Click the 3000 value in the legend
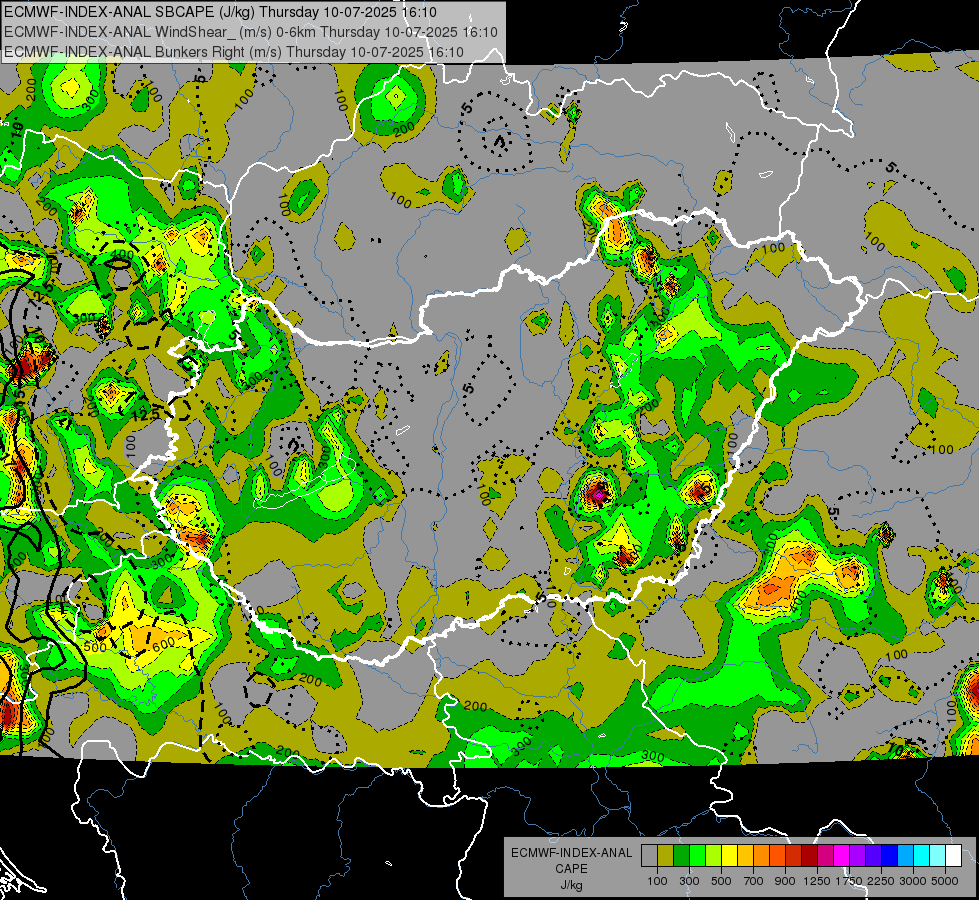Viewport: 979px width, 900px height. coord(913,881)
